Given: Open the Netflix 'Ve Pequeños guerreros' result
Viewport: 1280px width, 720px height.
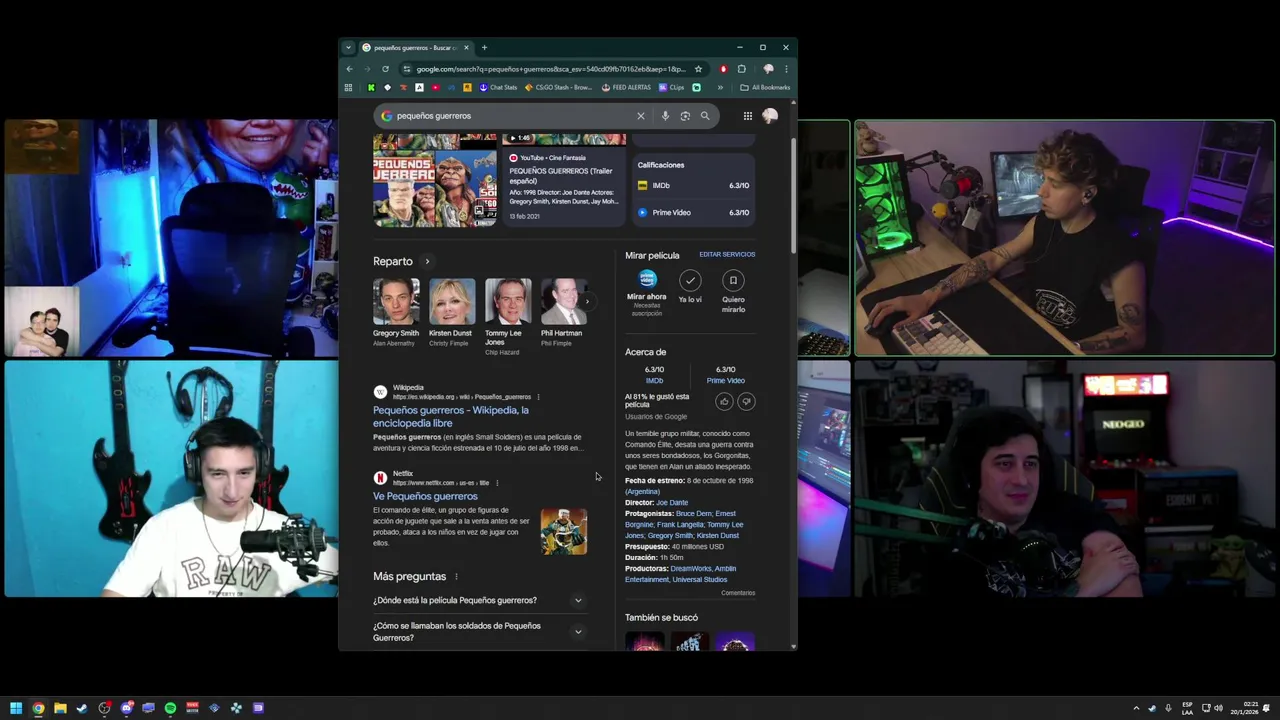Looking at the screenshot, I should click(x=425, y=496).
